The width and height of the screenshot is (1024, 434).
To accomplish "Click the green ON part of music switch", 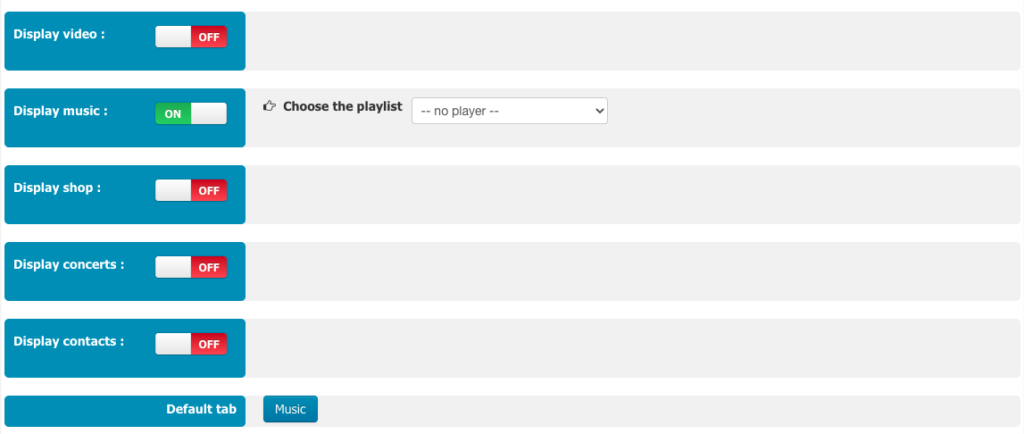I will [x=173, y=114].
